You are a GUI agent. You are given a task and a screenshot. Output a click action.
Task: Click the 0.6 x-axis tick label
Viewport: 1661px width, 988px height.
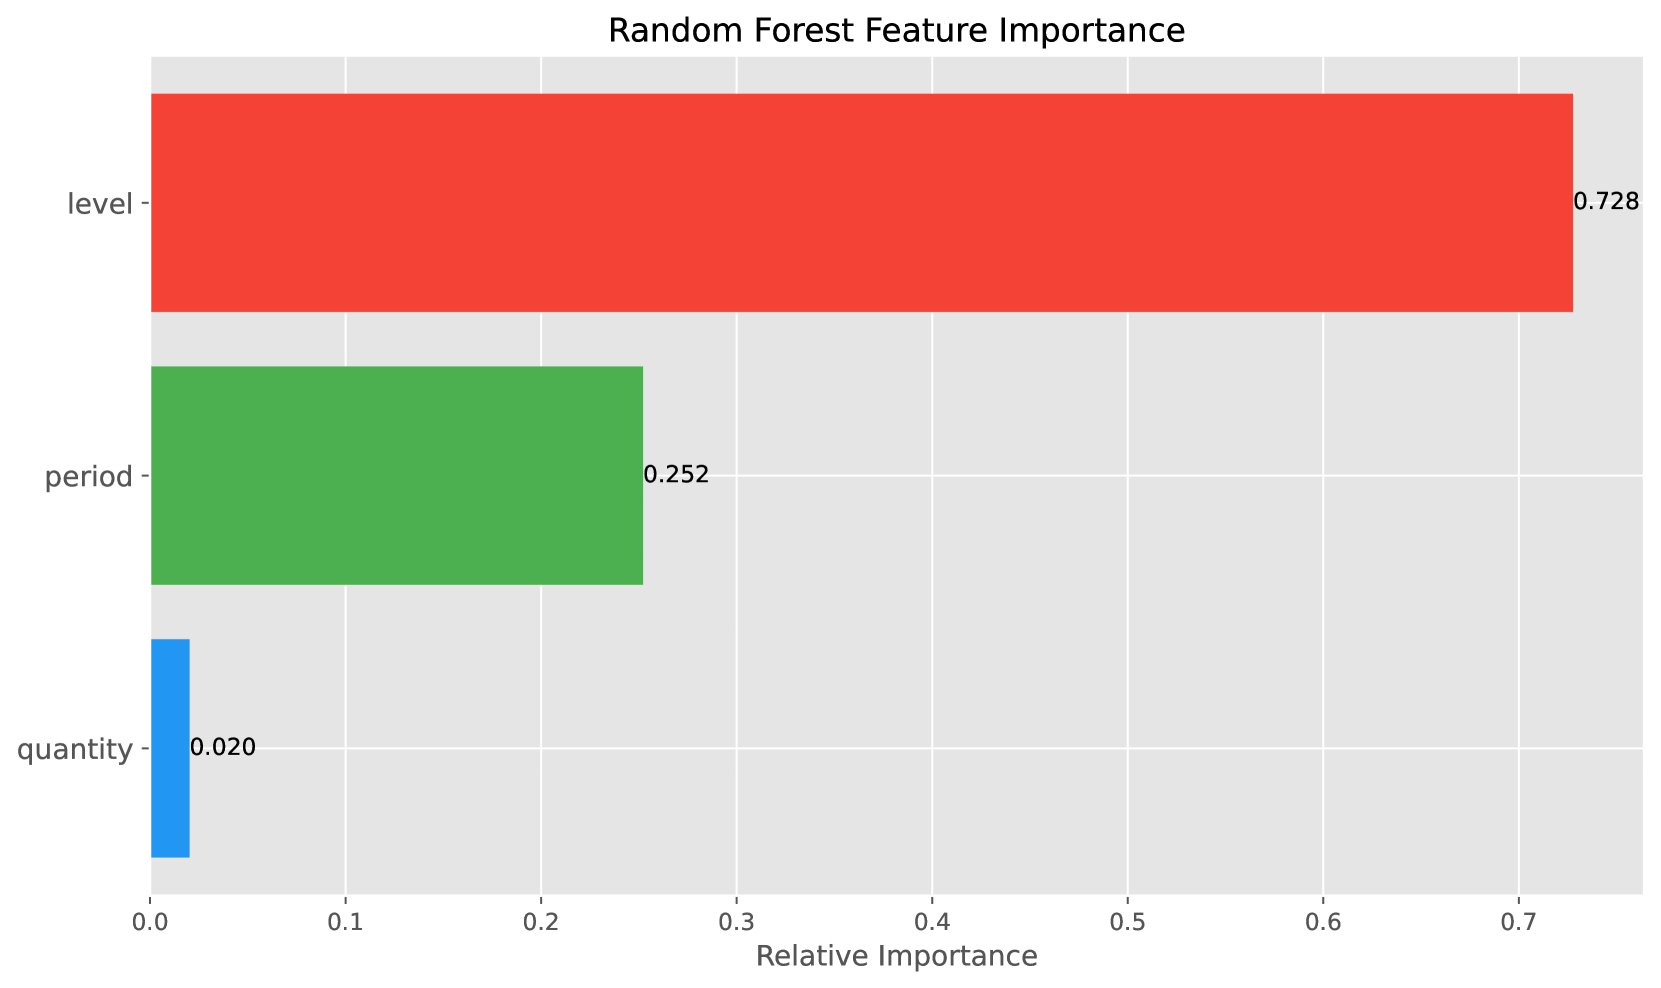1323,918
